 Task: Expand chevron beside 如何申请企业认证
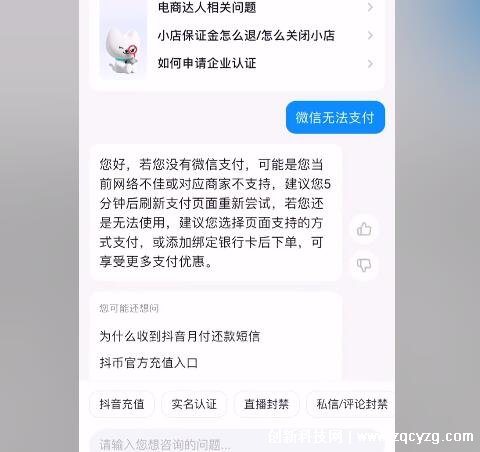tap(370, 63)
